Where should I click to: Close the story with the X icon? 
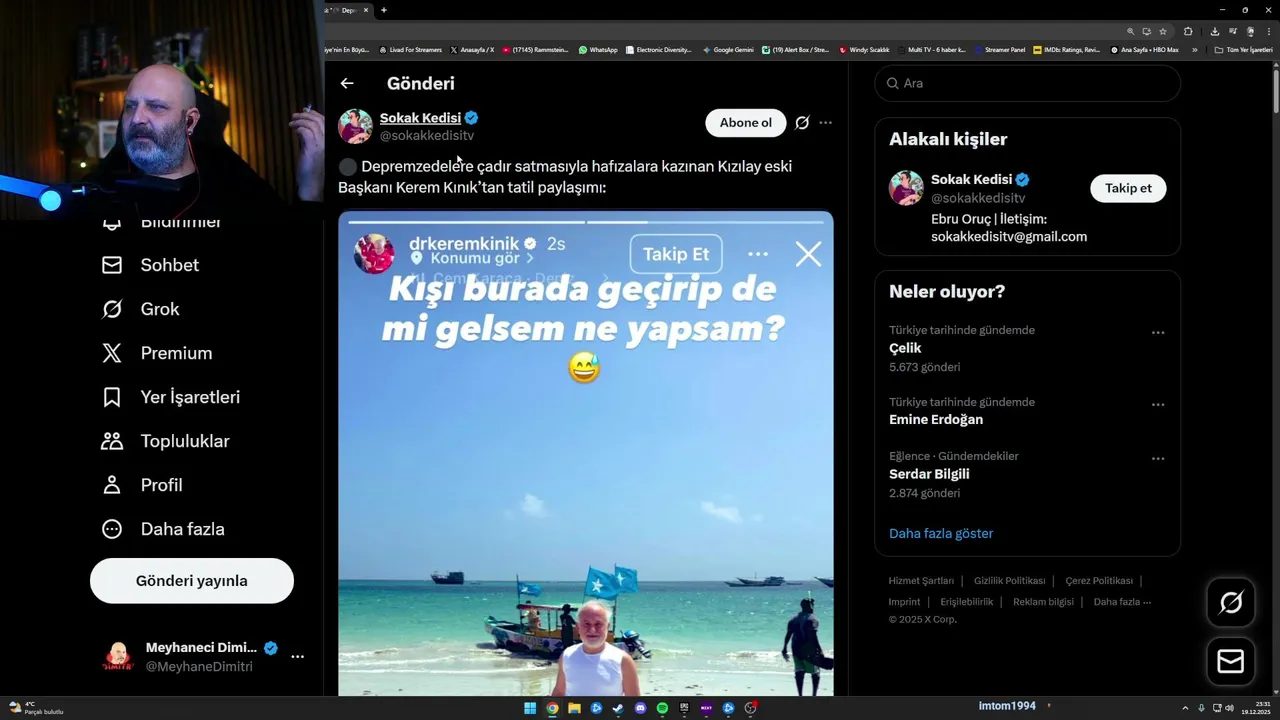pyautogui.click(x=808, y=254)
